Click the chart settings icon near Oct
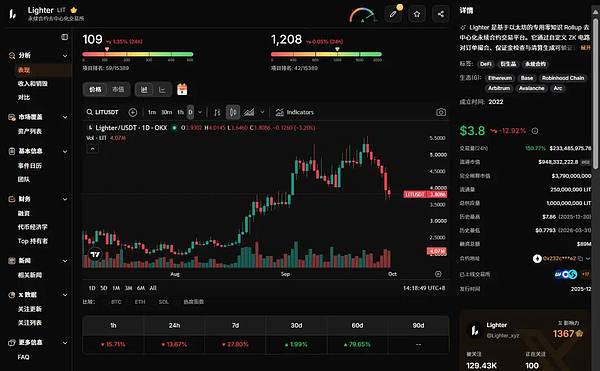Viewport: 600px width, 371px height. pos(438,274)
